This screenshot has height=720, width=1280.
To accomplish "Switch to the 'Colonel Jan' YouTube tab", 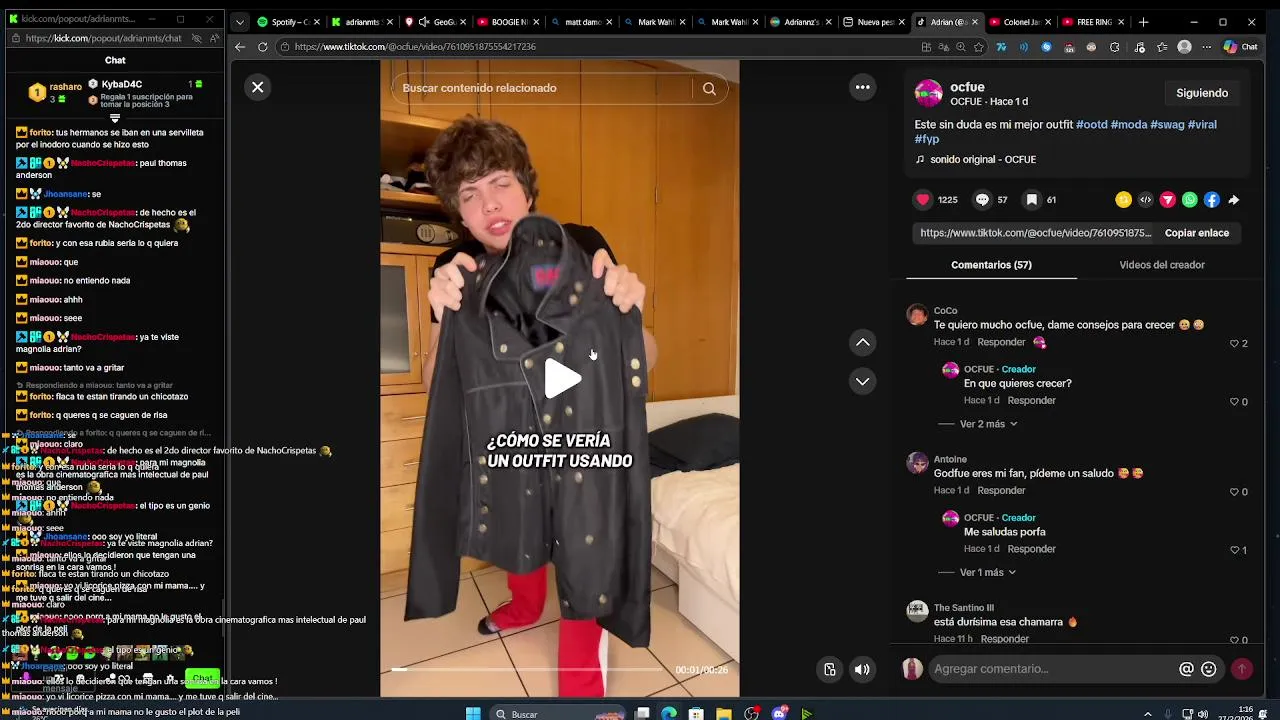I will [x=1019, y=22].
